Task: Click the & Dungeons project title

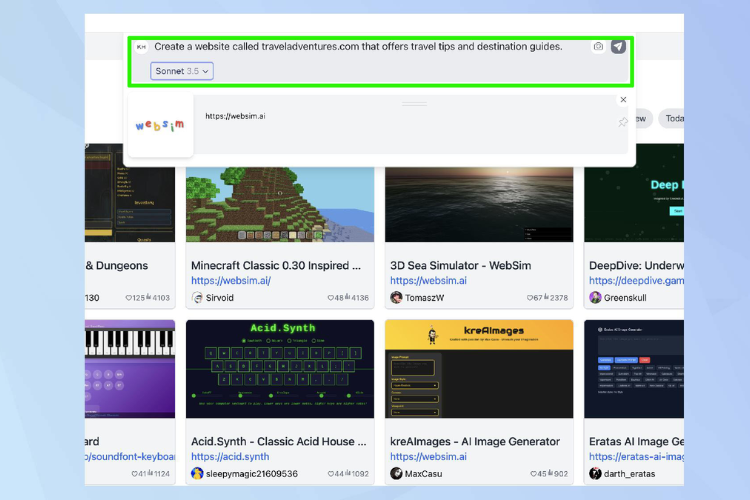Action: pos(117,266)
